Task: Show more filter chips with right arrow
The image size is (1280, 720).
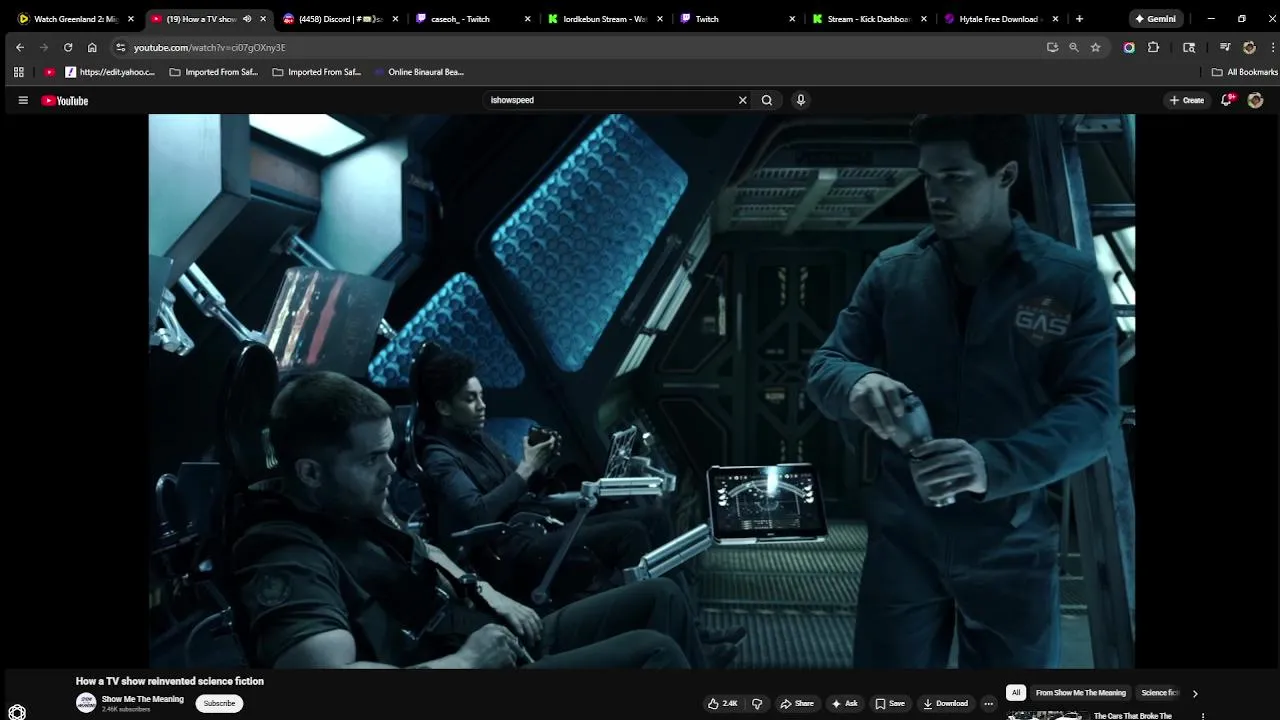Action: click(1194, 693)
